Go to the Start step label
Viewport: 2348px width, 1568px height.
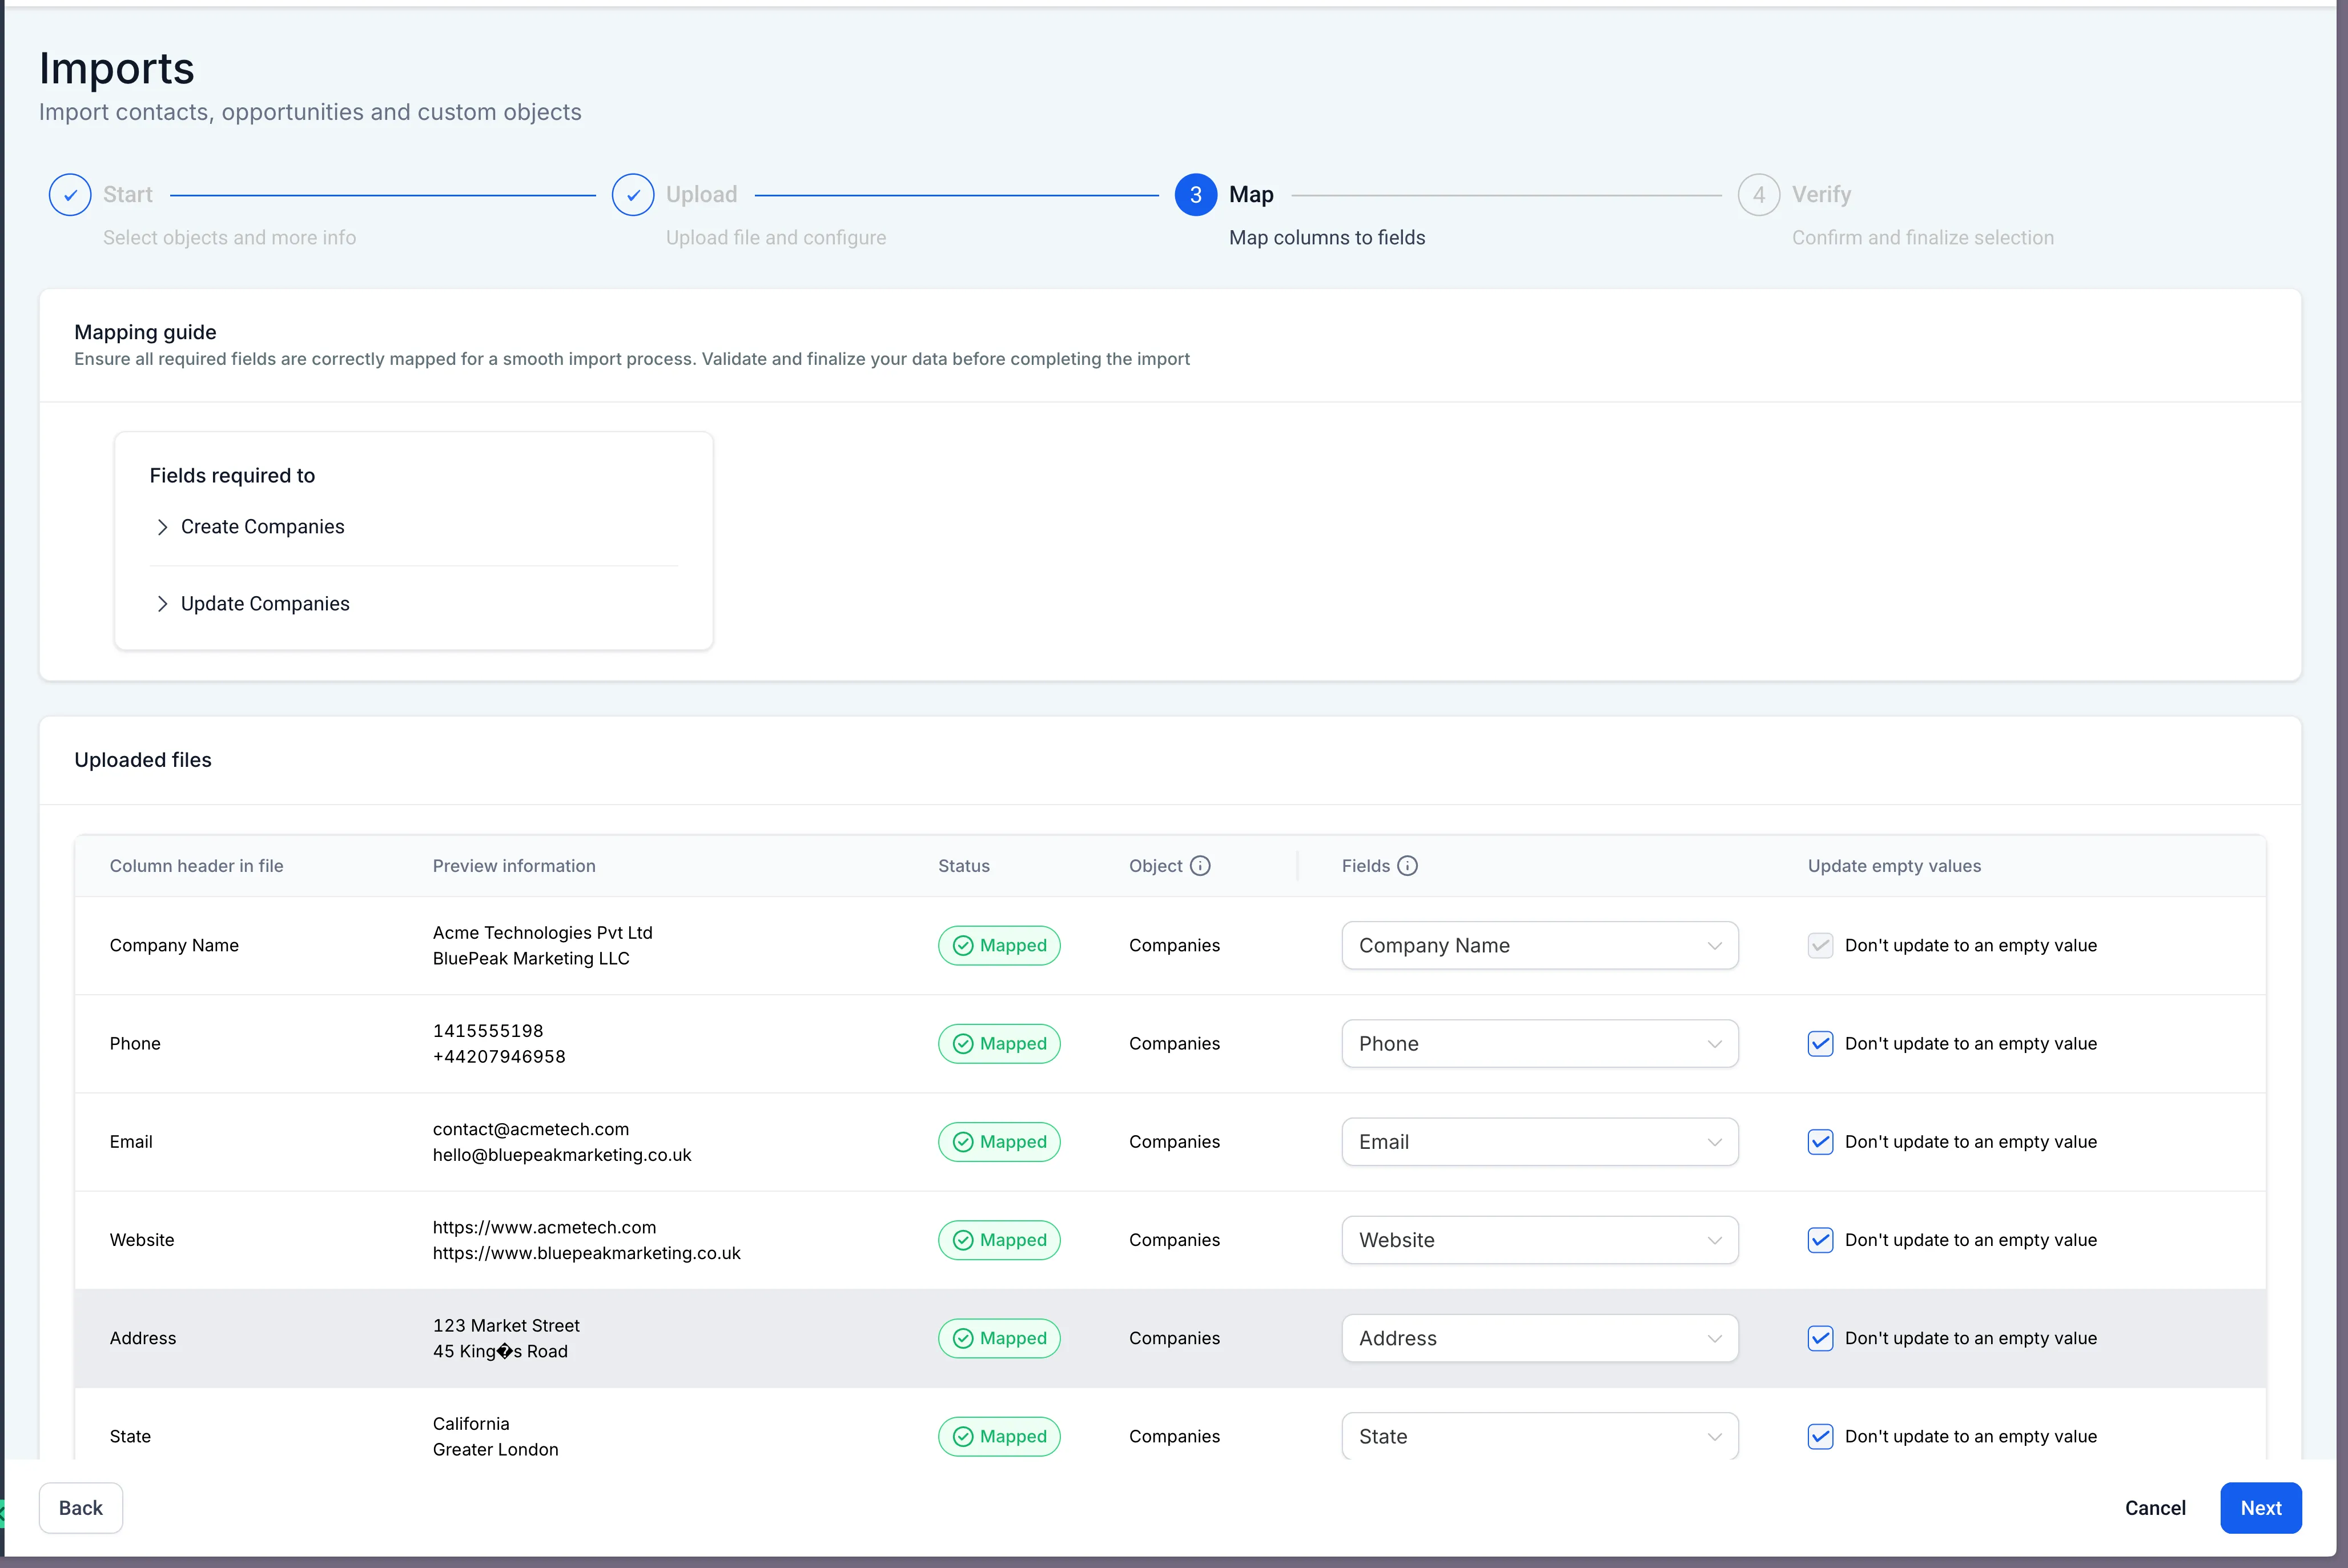[128, 195]
